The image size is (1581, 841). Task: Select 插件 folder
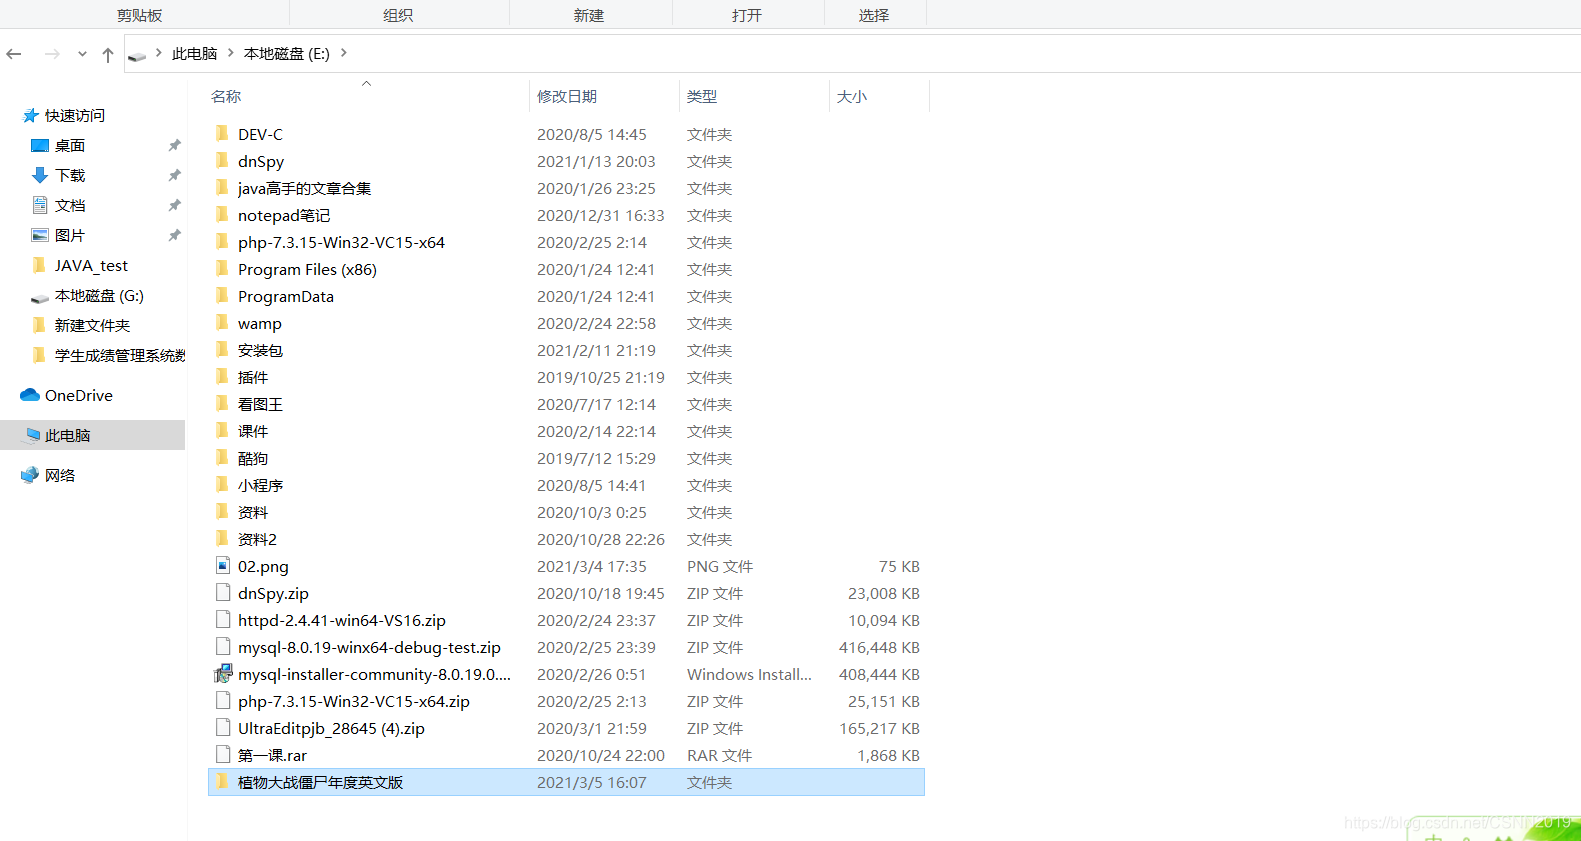pyautogui.click(x=253, y=378)
